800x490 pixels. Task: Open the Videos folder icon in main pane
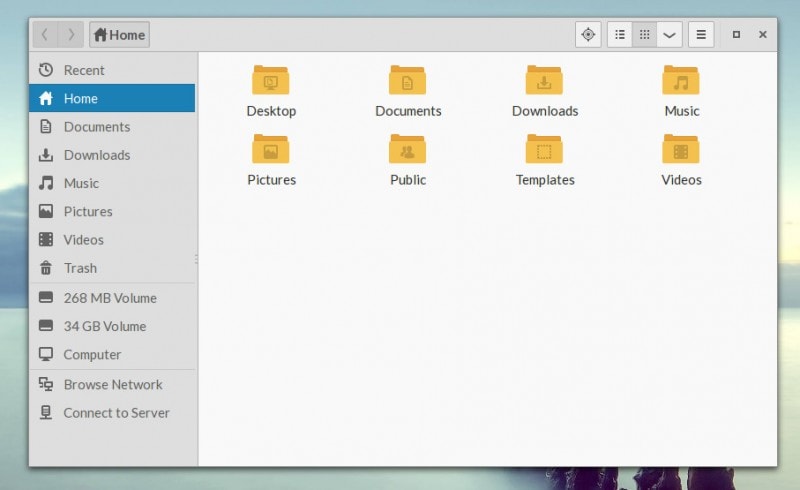click(x=681, y=149)
